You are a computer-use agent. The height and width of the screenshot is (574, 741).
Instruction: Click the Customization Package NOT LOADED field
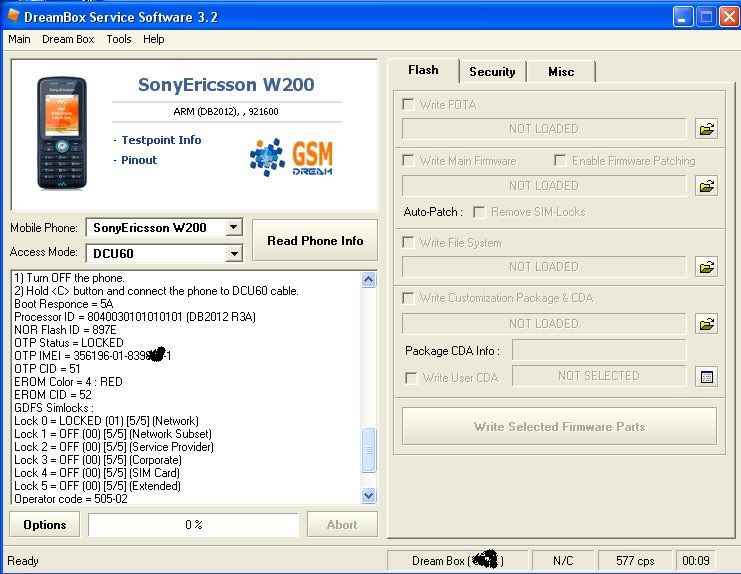point(543,324)
